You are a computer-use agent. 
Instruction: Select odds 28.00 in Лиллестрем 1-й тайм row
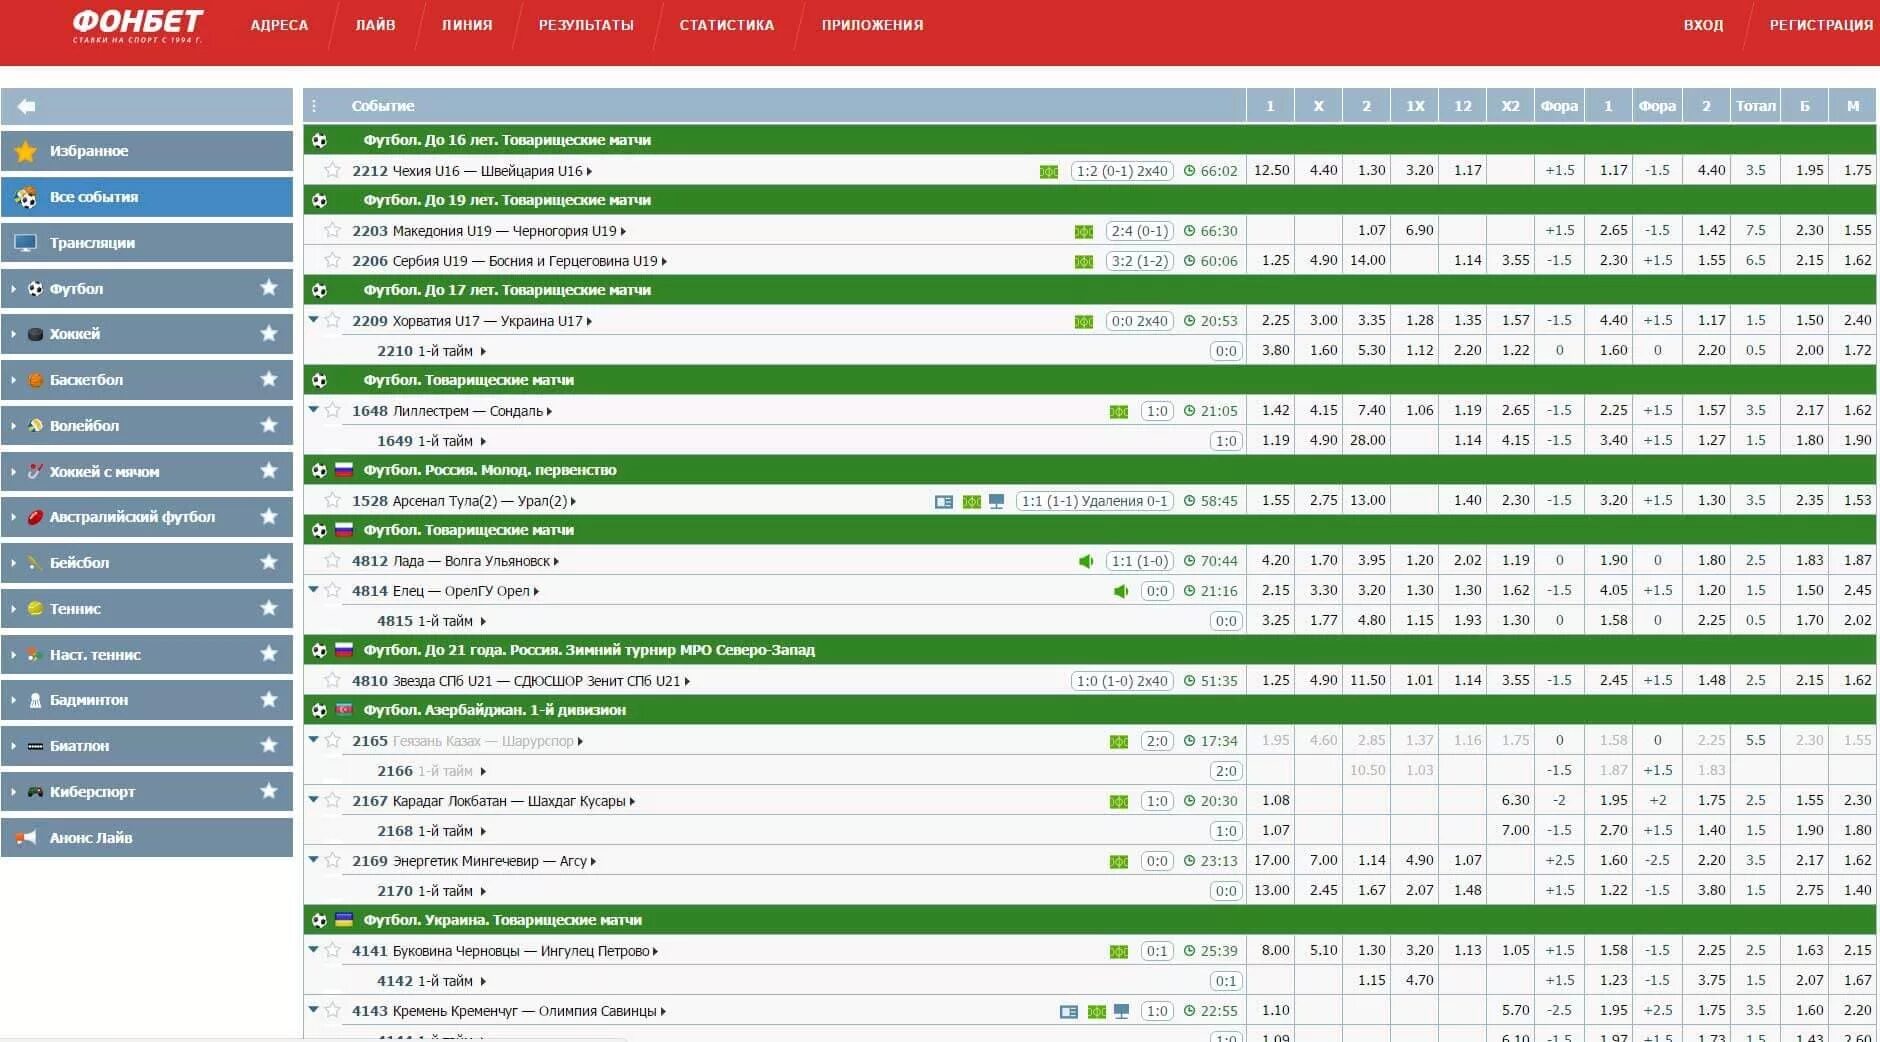(x=1367, y=440)
